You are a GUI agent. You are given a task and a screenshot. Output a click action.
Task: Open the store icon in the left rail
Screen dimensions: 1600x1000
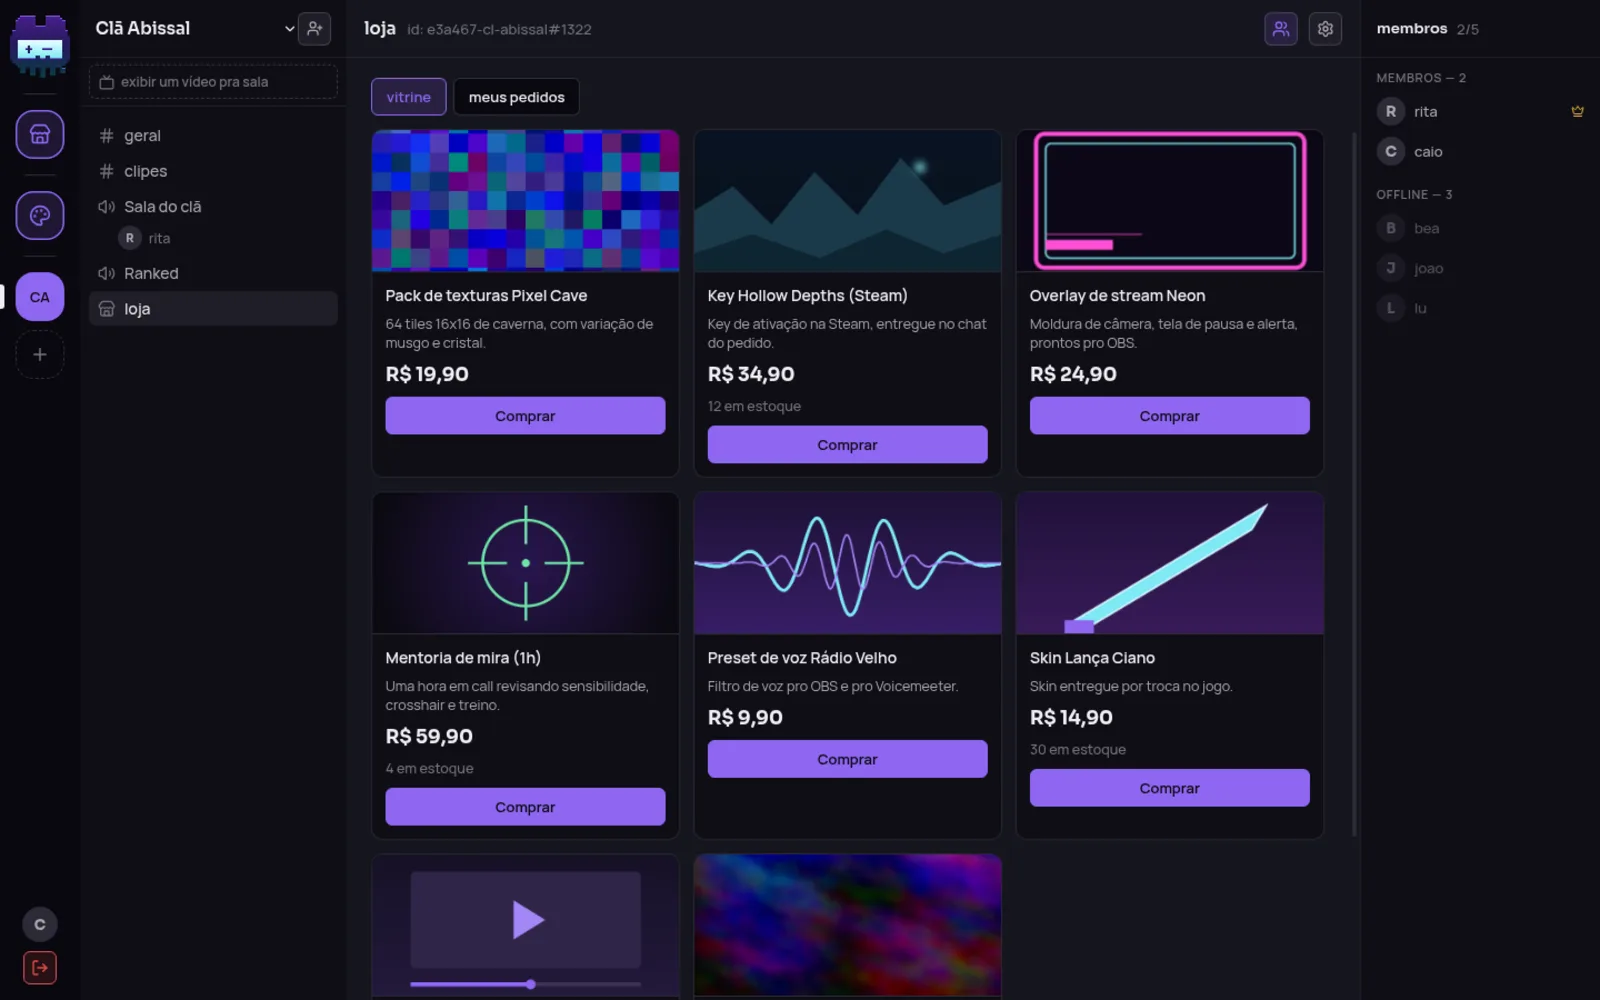click(x=40, y=134)
